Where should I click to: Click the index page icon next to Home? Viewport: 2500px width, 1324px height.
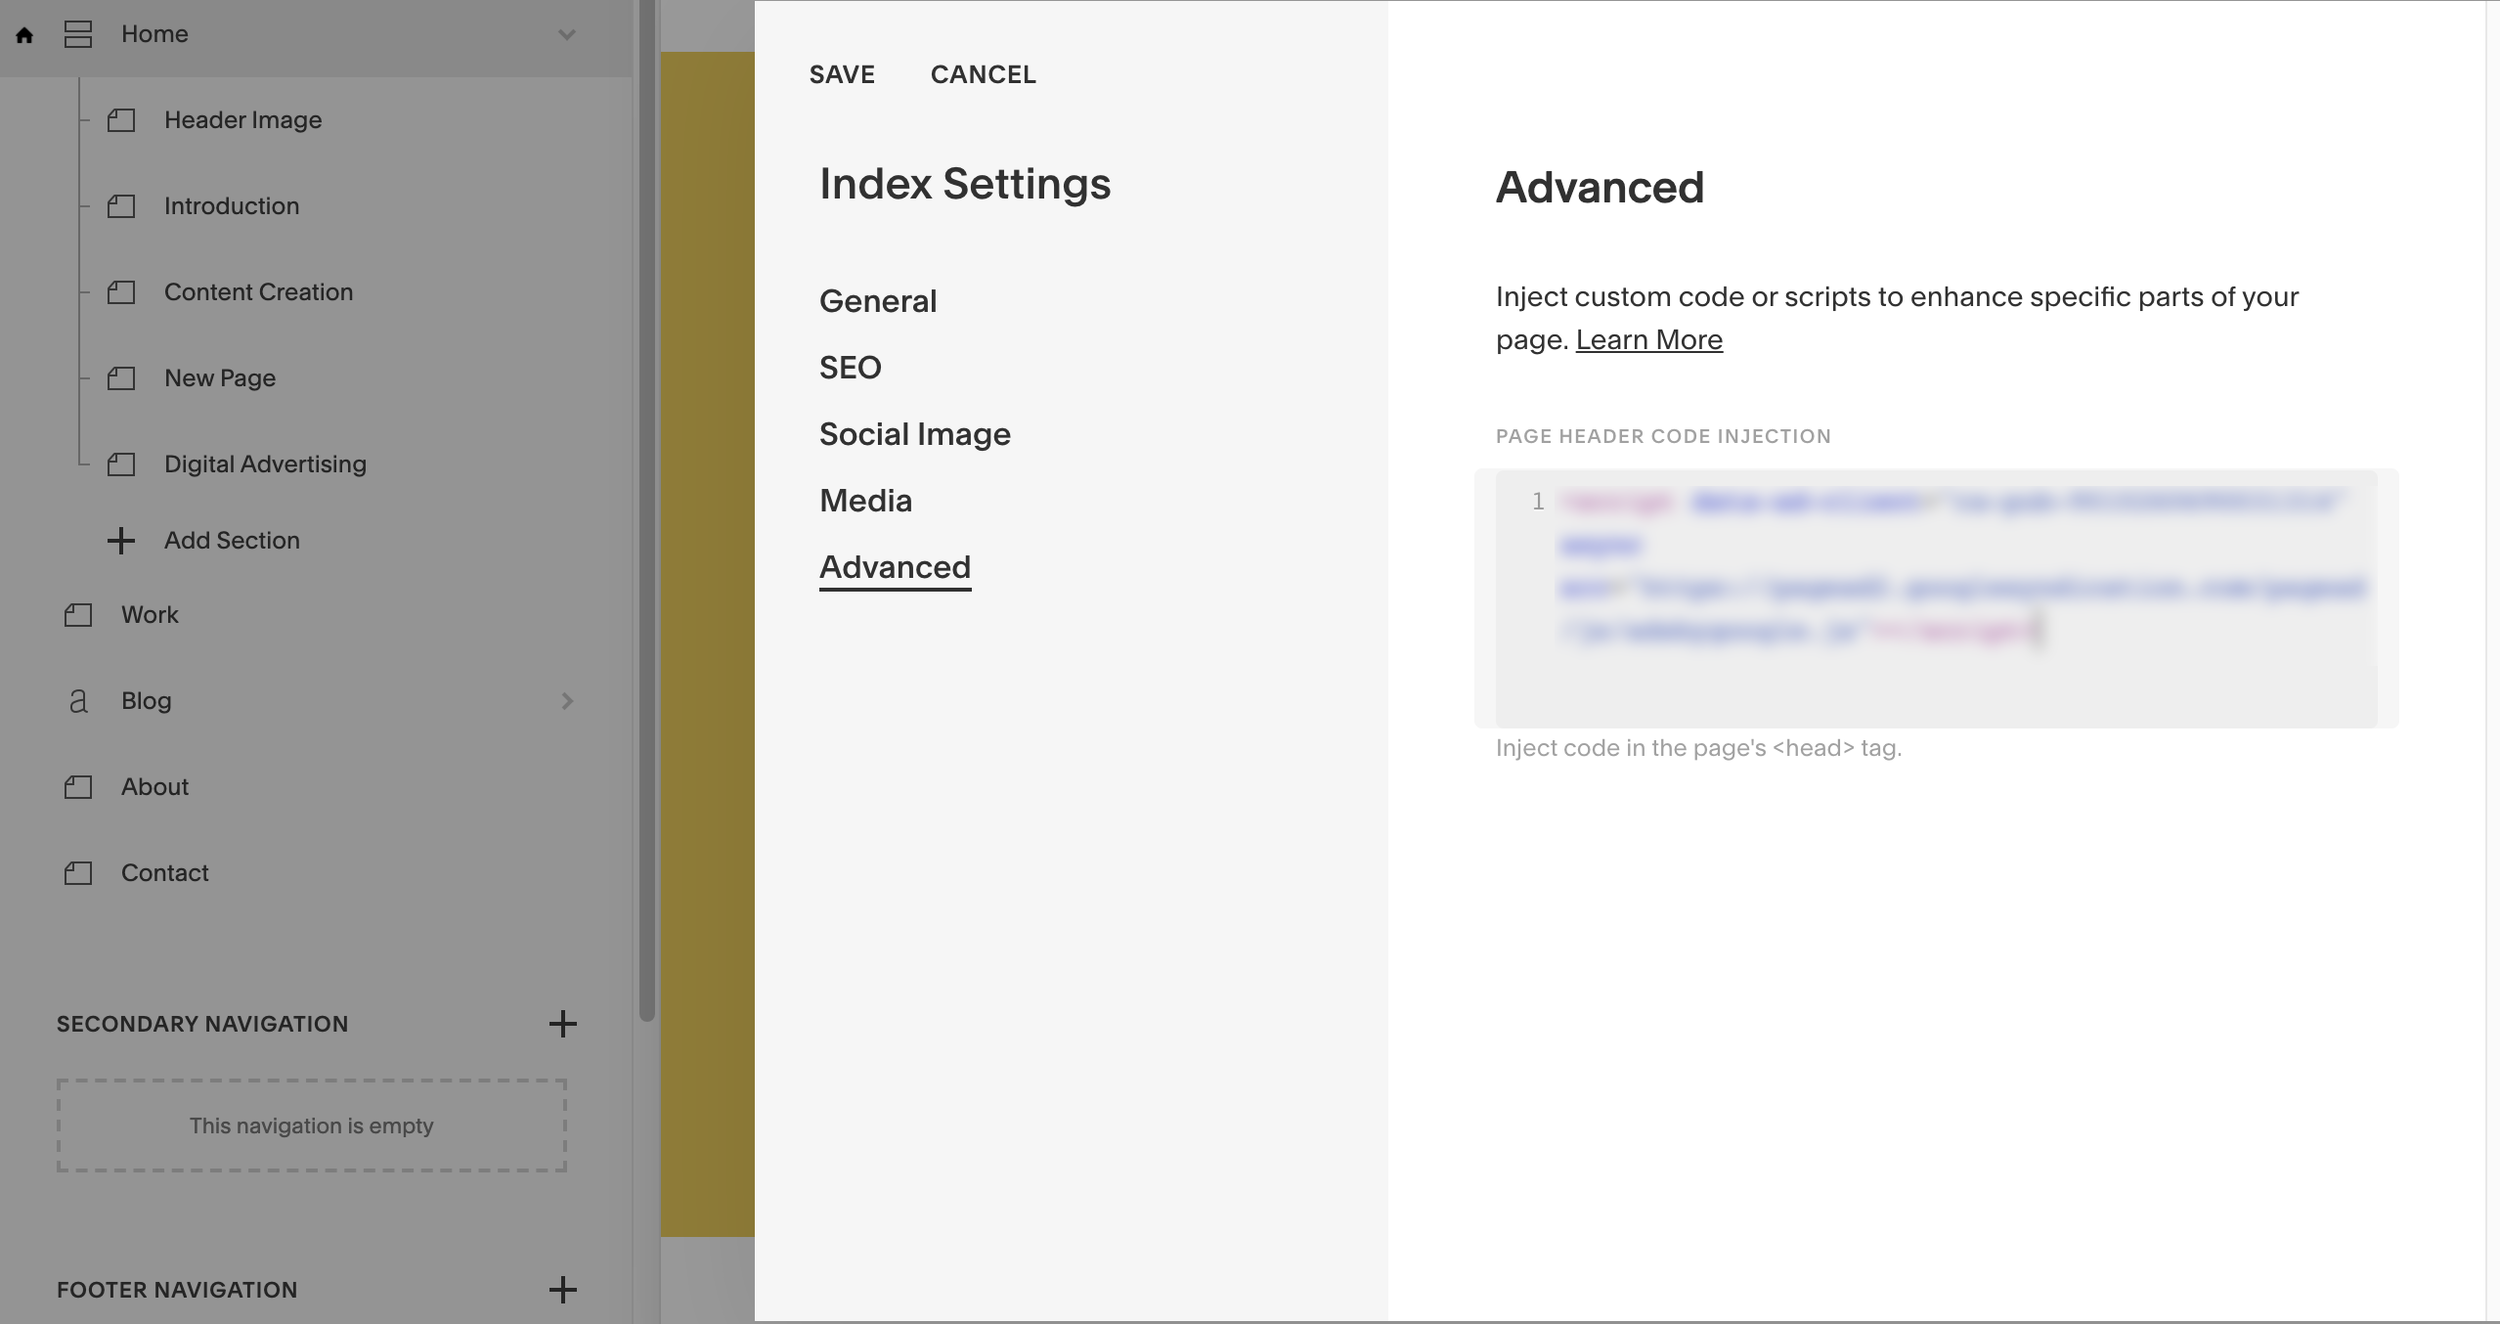[78, 35]
